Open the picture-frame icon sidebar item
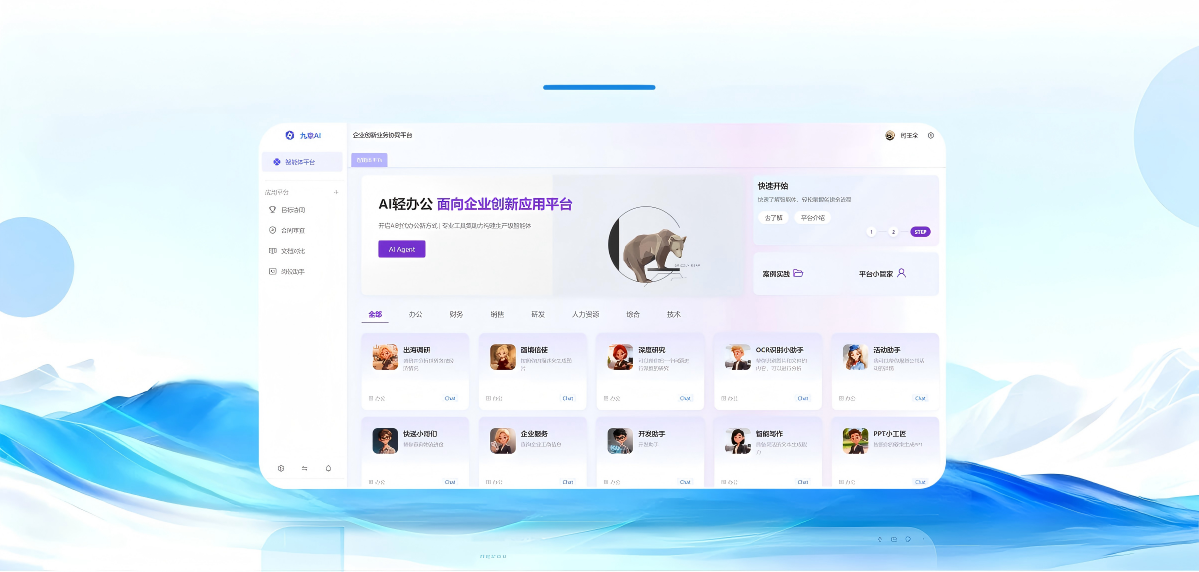This screenshot has width=1199, height=572. 272,271
